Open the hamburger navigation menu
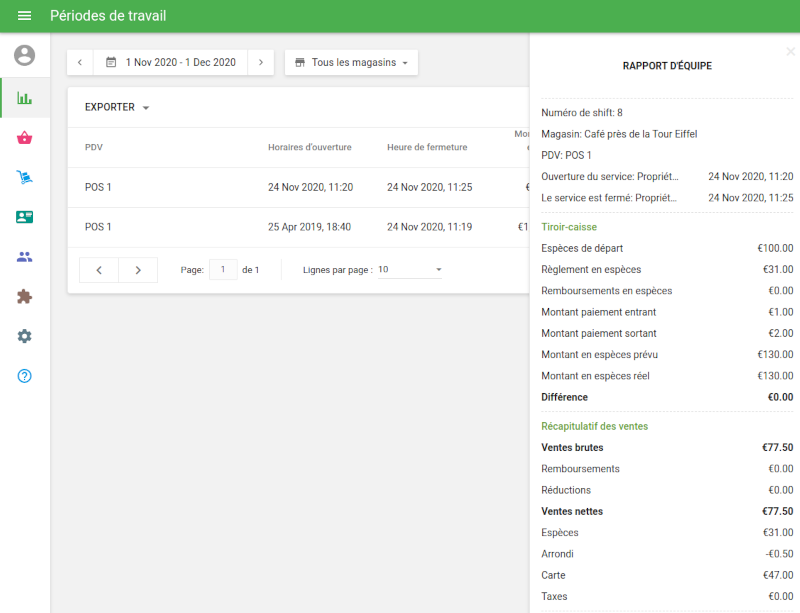Viewport: 800px width, 613px height. tap(25, 16)
